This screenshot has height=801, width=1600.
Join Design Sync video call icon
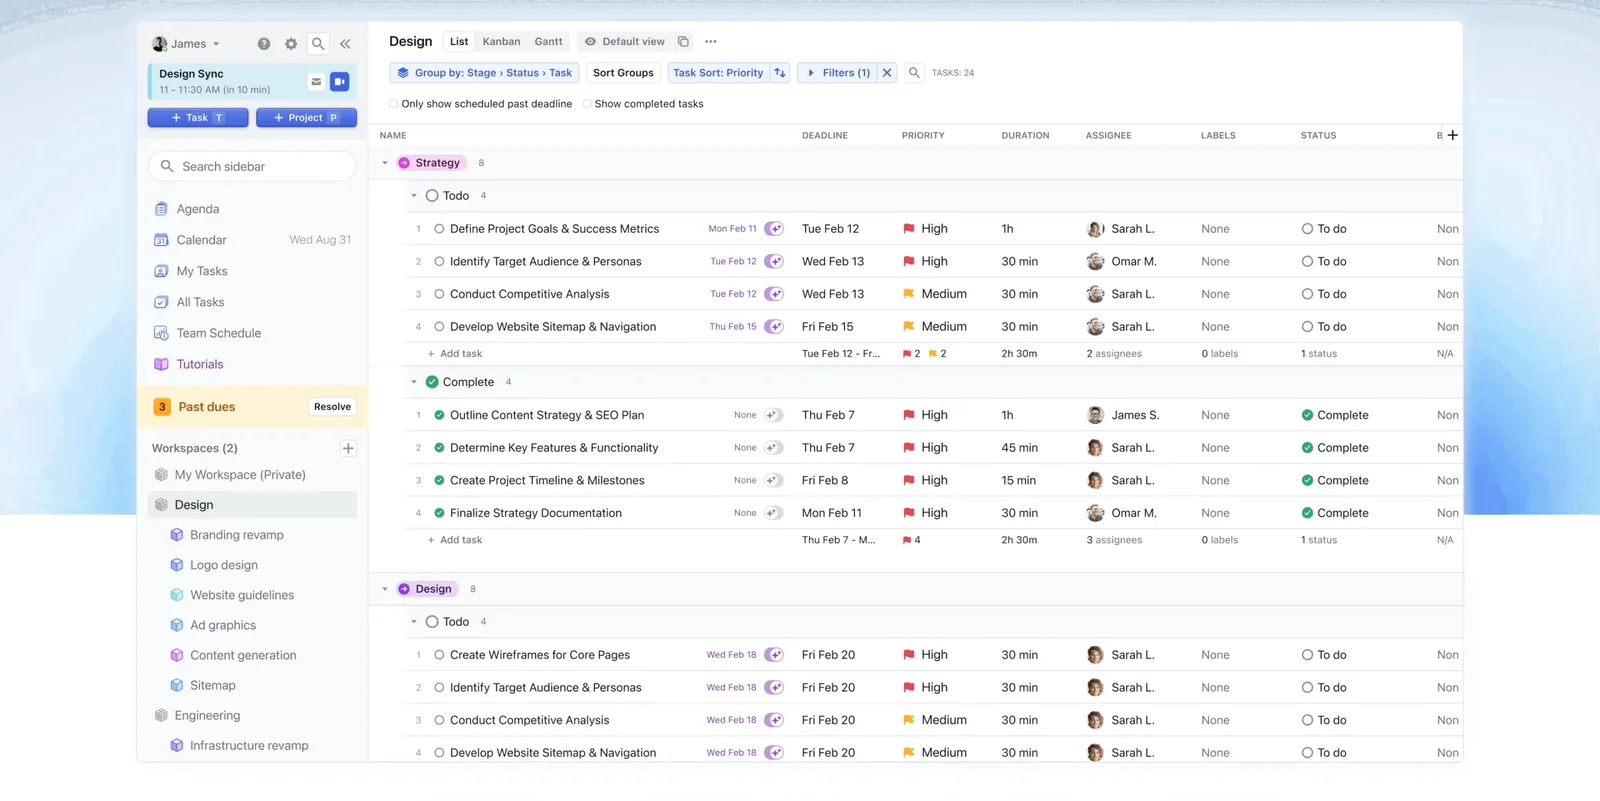[340, 82]
